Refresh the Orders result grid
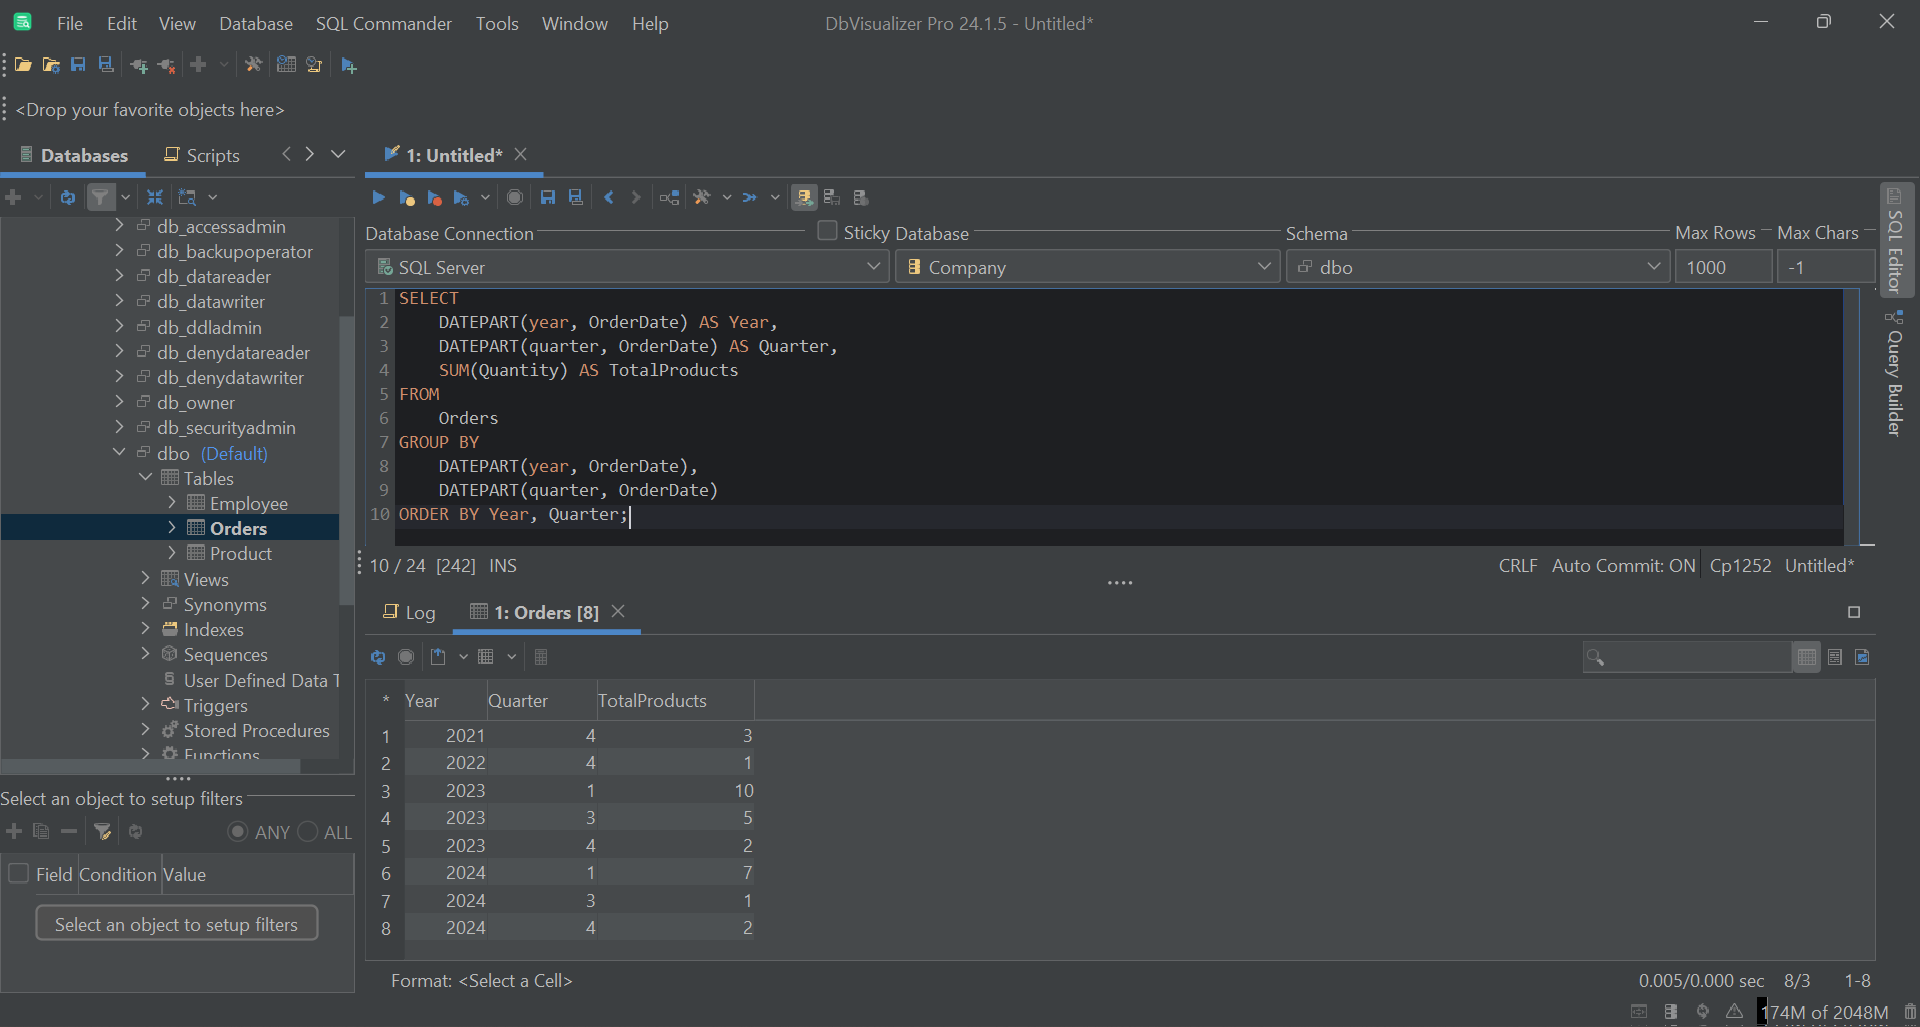The width and height of the screenshot is (1920, 1027). (x=378, y=657)
